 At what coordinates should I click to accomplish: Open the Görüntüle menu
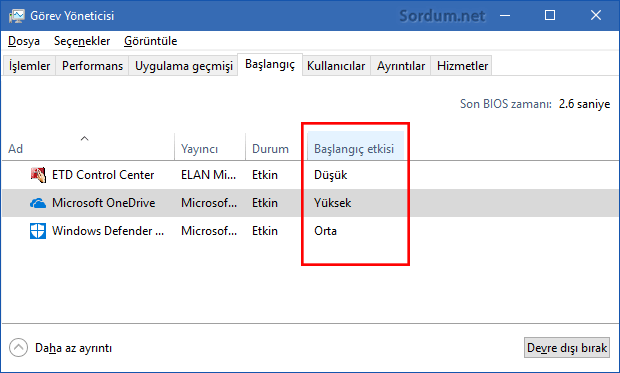(150, 41)
